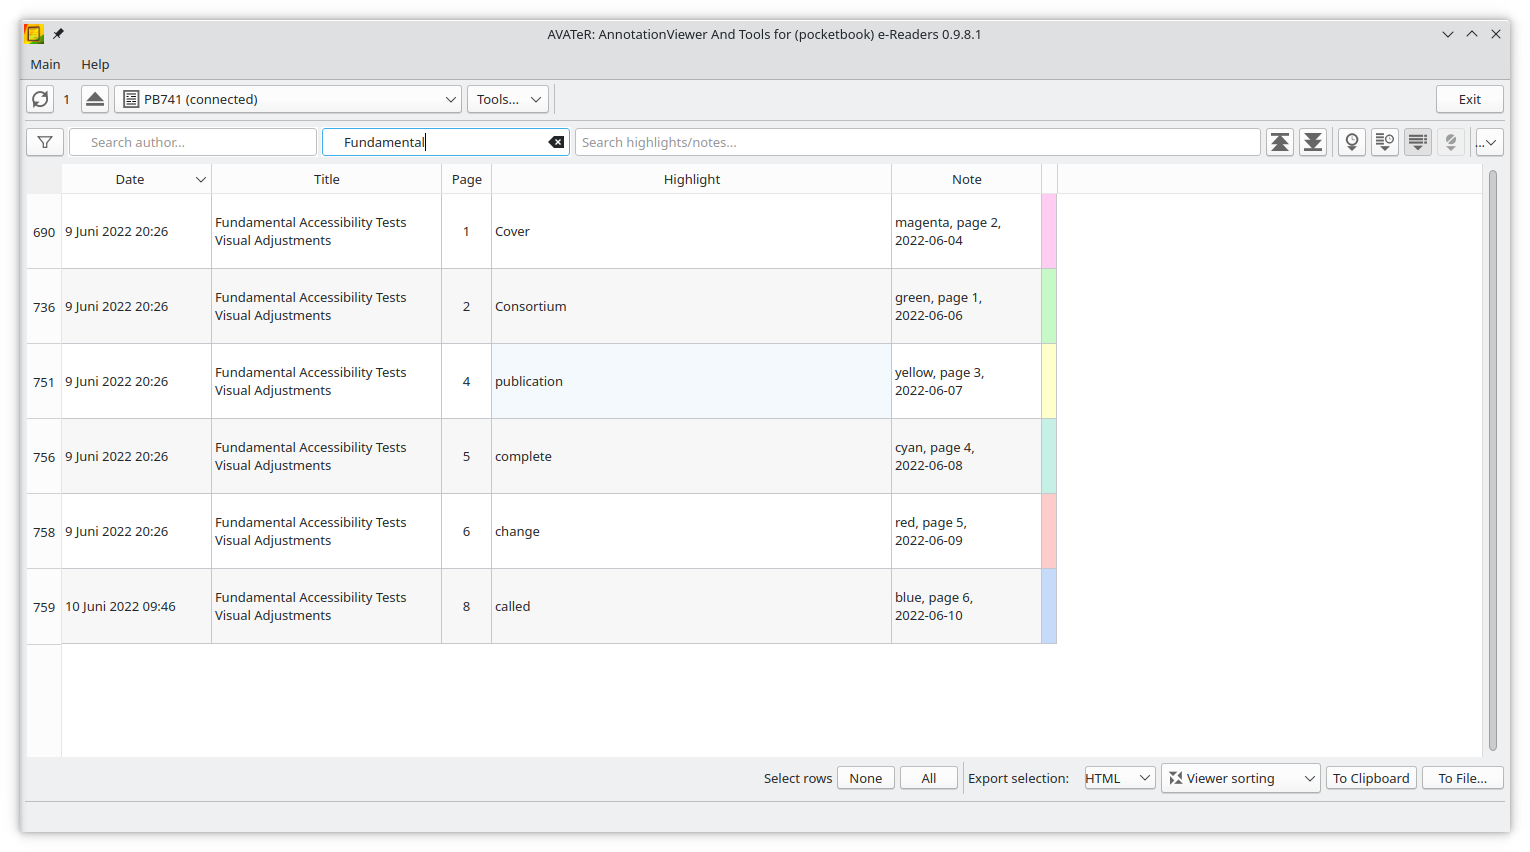Click the vertical scrollbar of the table
The height and width of the screenshot is (852, 1530).
(1492, 460)
